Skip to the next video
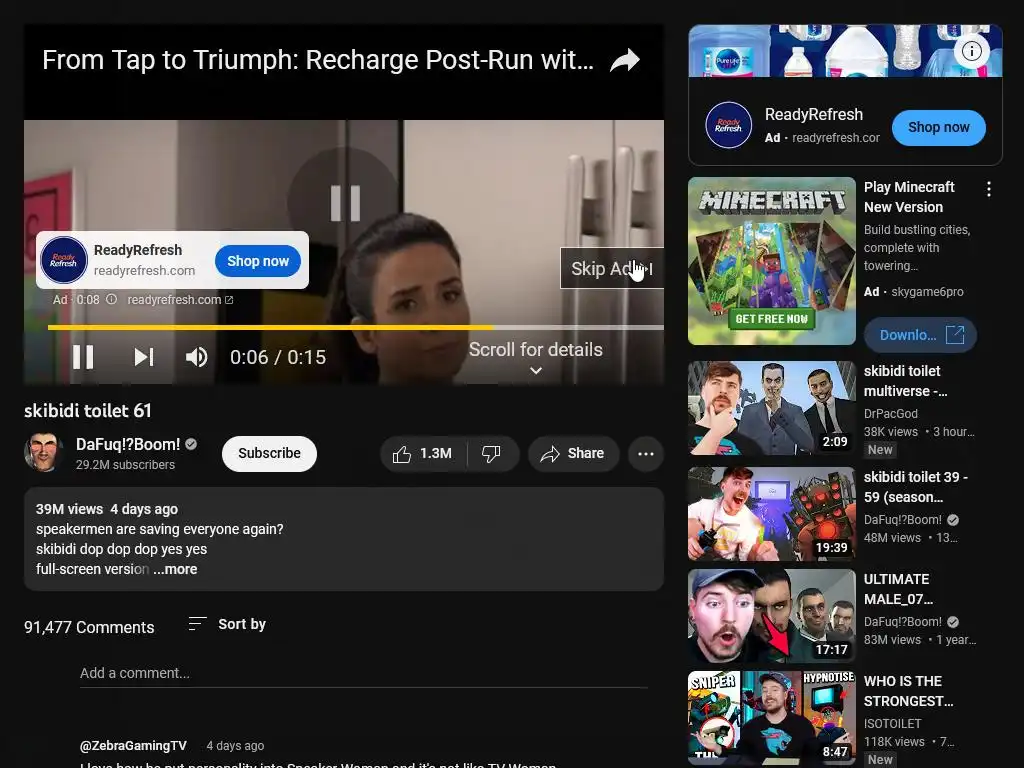 (x=144, y=357)
